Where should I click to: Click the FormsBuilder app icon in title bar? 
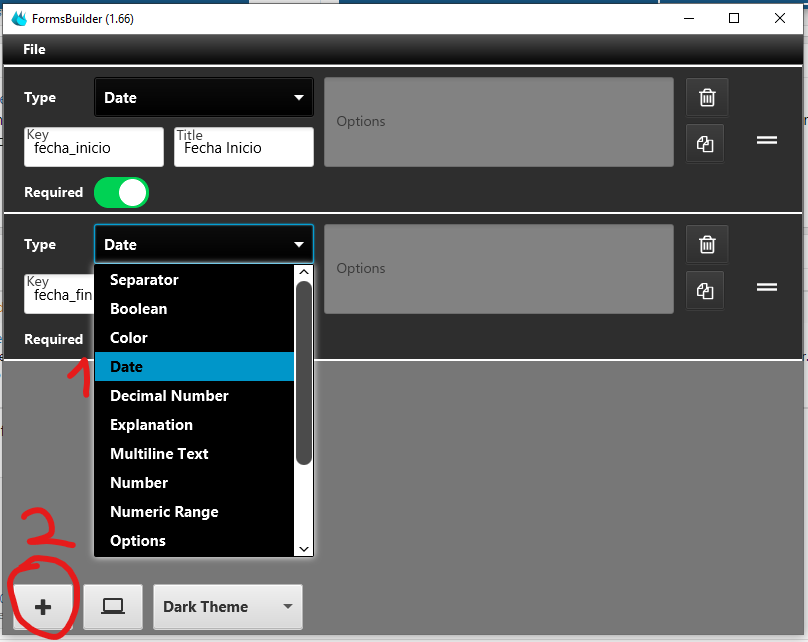tap(19, 19)
